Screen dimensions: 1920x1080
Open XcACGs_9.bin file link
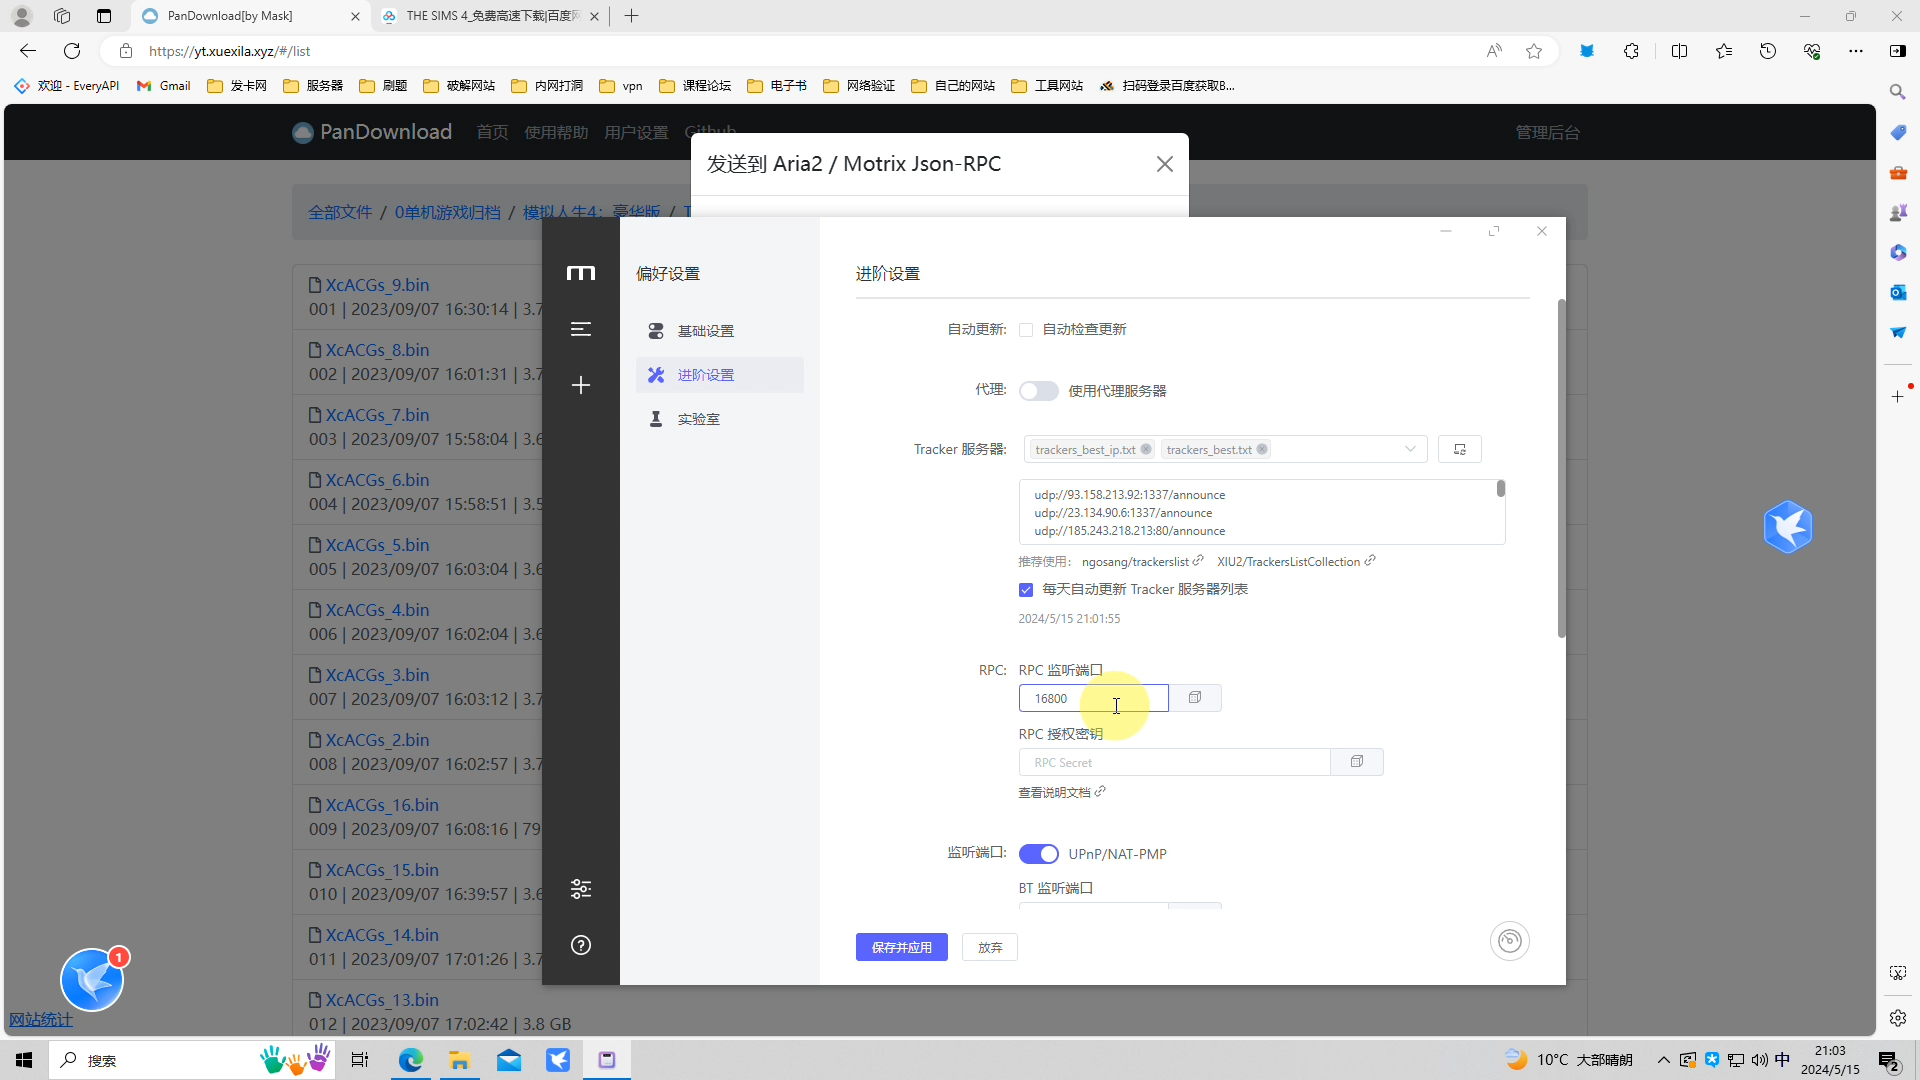click(x=377, y=285)
